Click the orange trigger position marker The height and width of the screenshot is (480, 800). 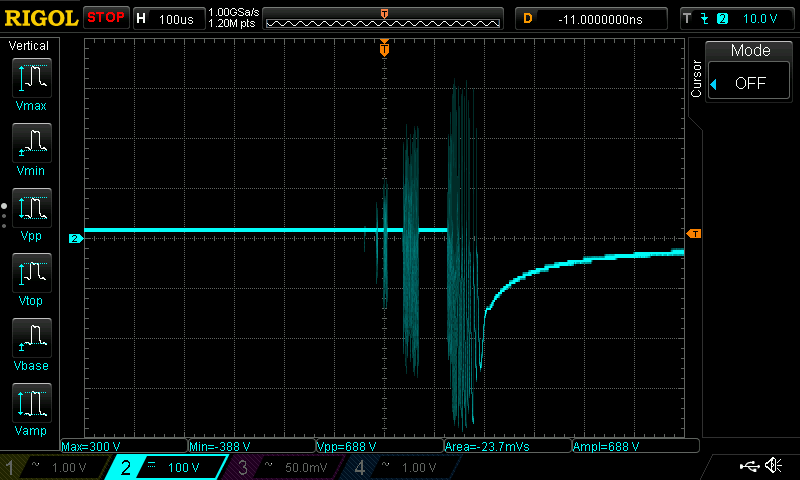384,49
